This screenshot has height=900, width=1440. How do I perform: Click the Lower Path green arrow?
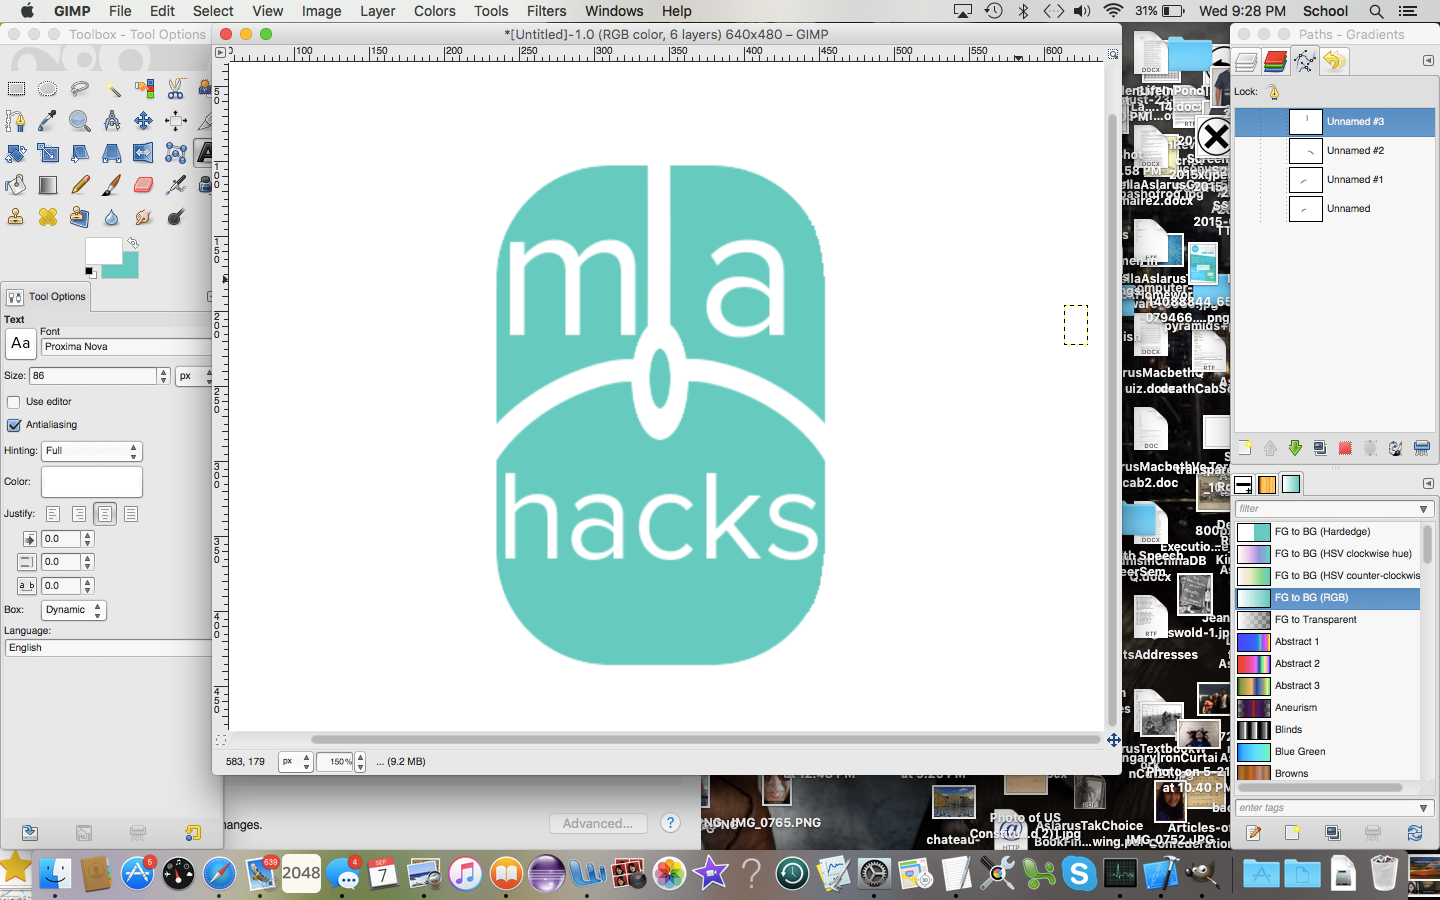1295,448
